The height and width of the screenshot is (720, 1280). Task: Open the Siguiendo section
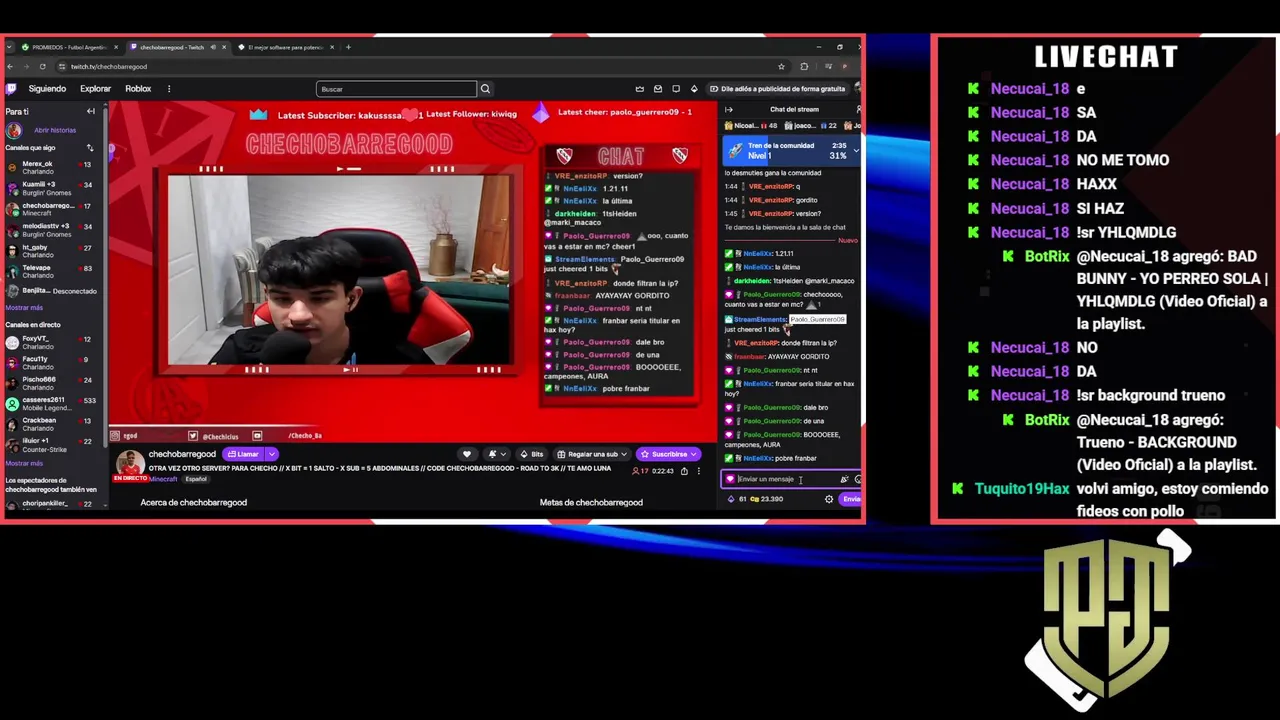coord(47,89)
